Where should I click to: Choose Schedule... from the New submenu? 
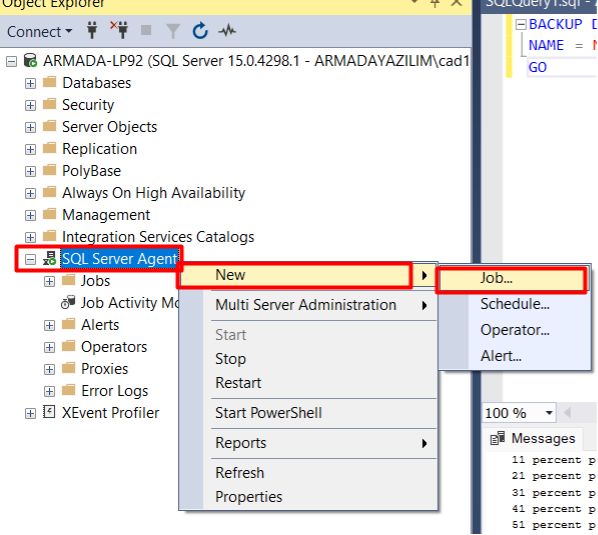(514, 304)
